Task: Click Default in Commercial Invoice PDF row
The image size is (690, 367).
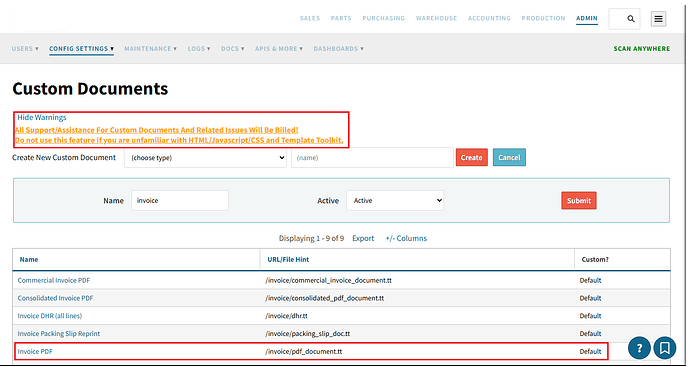Action: pyautogui.click(x=590, y=280)
